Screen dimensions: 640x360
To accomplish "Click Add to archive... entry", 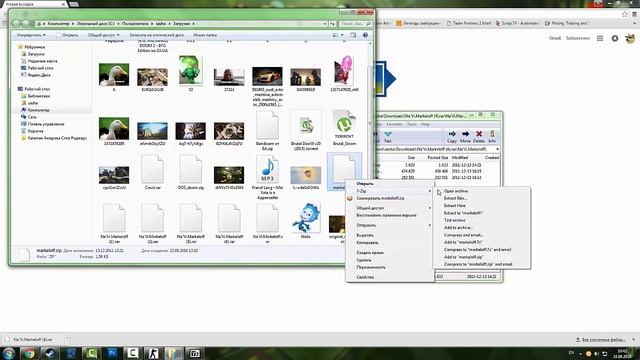I will coord(458,228).
